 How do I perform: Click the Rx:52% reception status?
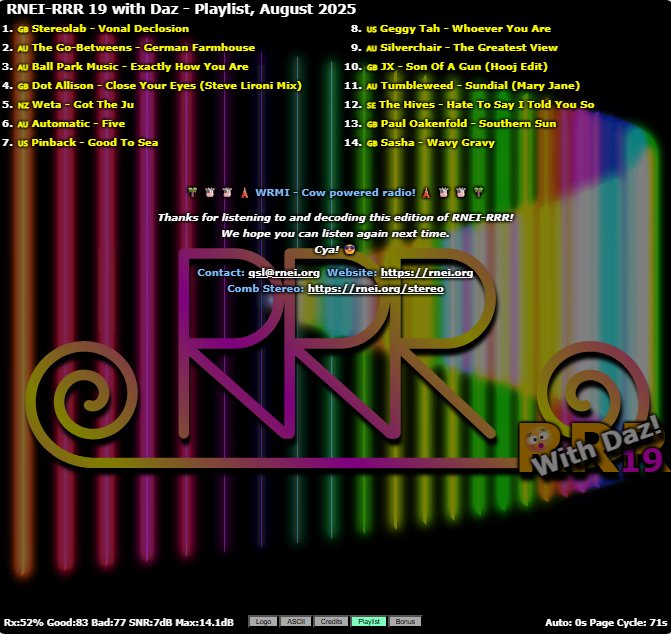24,622
